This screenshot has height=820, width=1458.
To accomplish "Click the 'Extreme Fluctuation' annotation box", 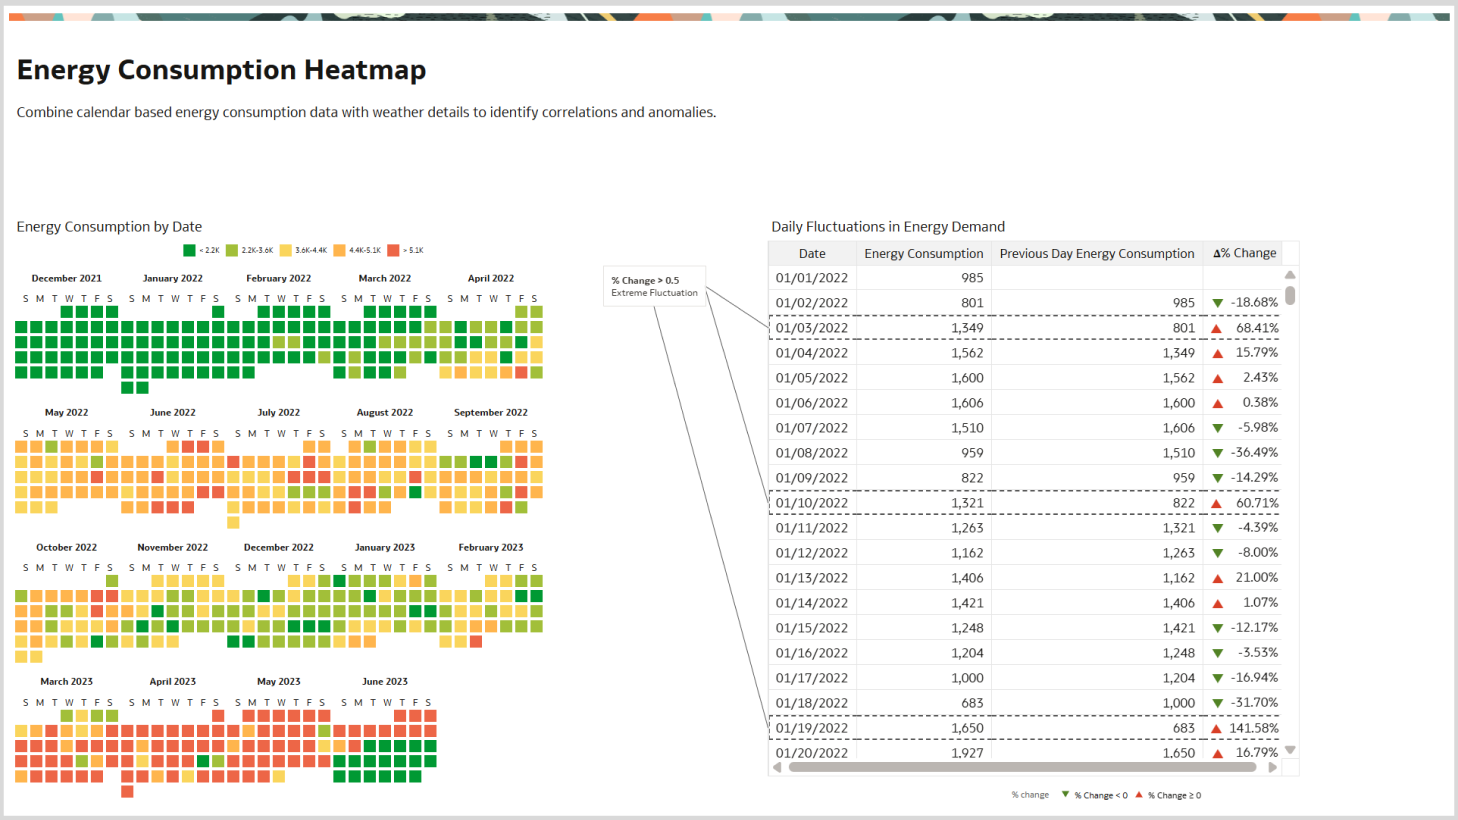I will tap(653, 286).
